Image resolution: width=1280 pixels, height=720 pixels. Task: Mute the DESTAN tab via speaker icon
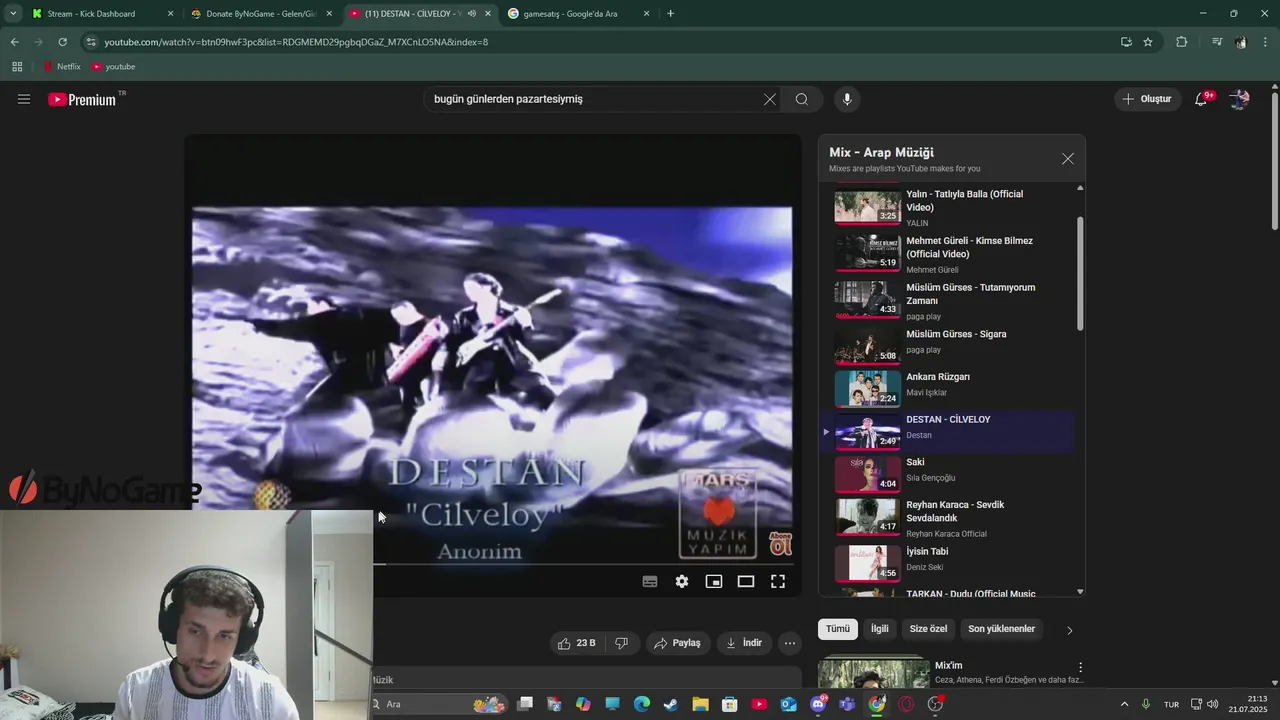(472, 14)
